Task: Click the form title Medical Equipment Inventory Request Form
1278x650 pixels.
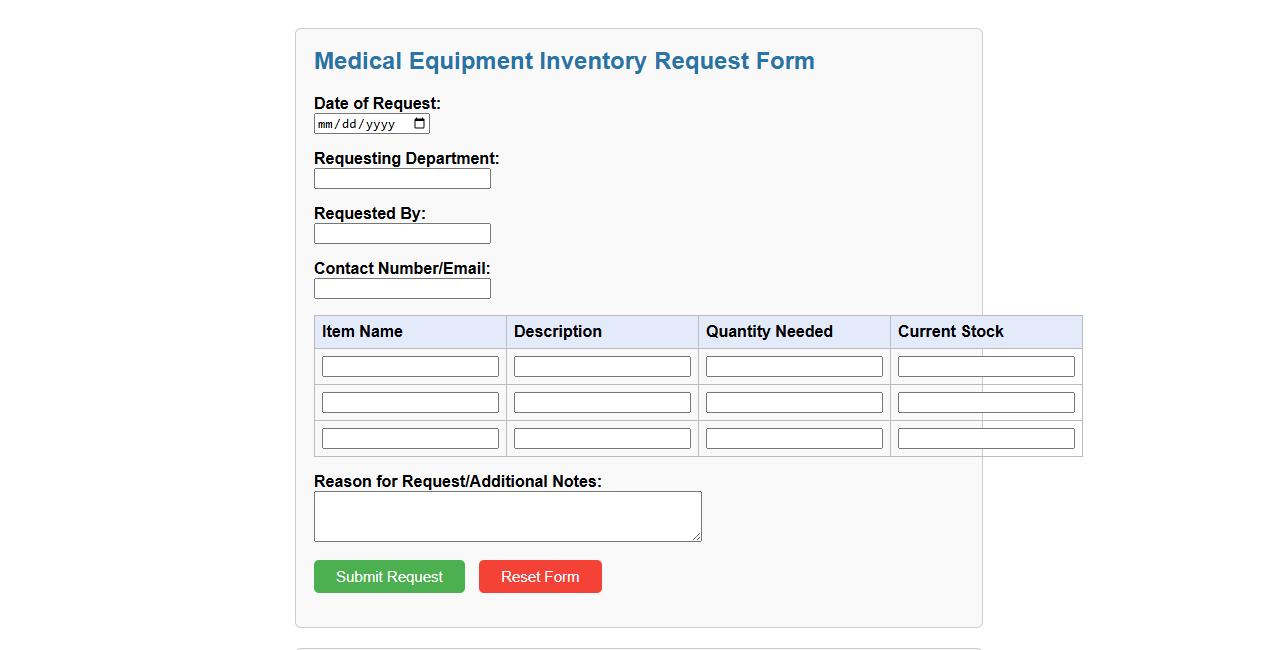Action: [564, 61]
